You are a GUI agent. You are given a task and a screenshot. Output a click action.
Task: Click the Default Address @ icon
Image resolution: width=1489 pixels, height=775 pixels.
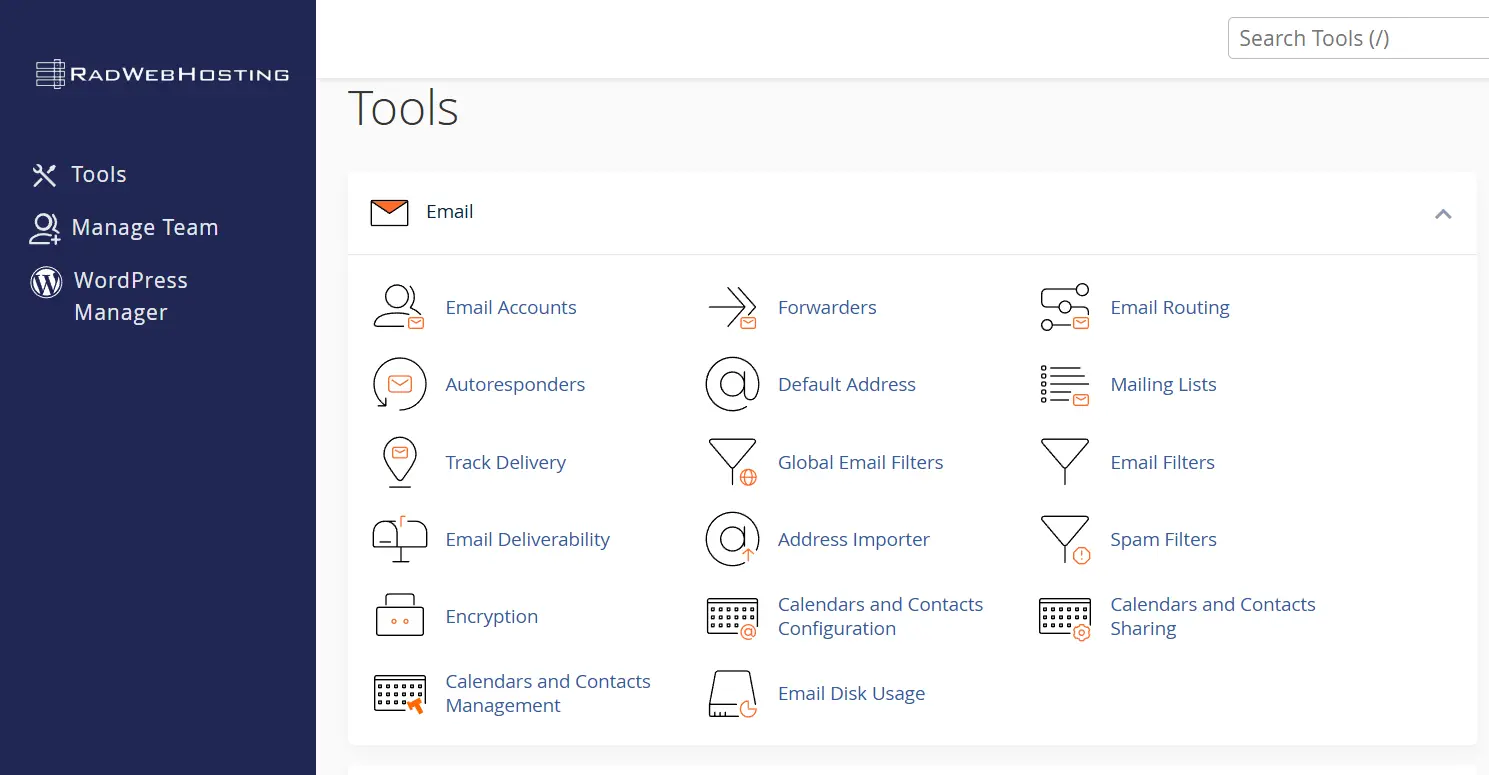pyautogui.click(x=732, y=384)
